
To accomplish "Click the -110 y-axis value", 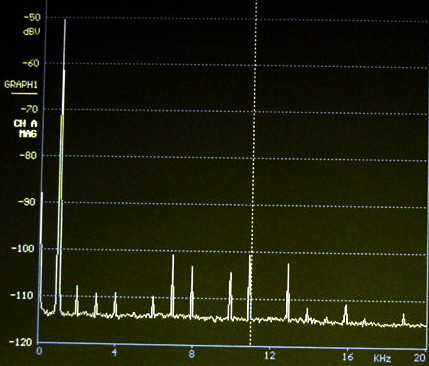I will tap(21, 295).
